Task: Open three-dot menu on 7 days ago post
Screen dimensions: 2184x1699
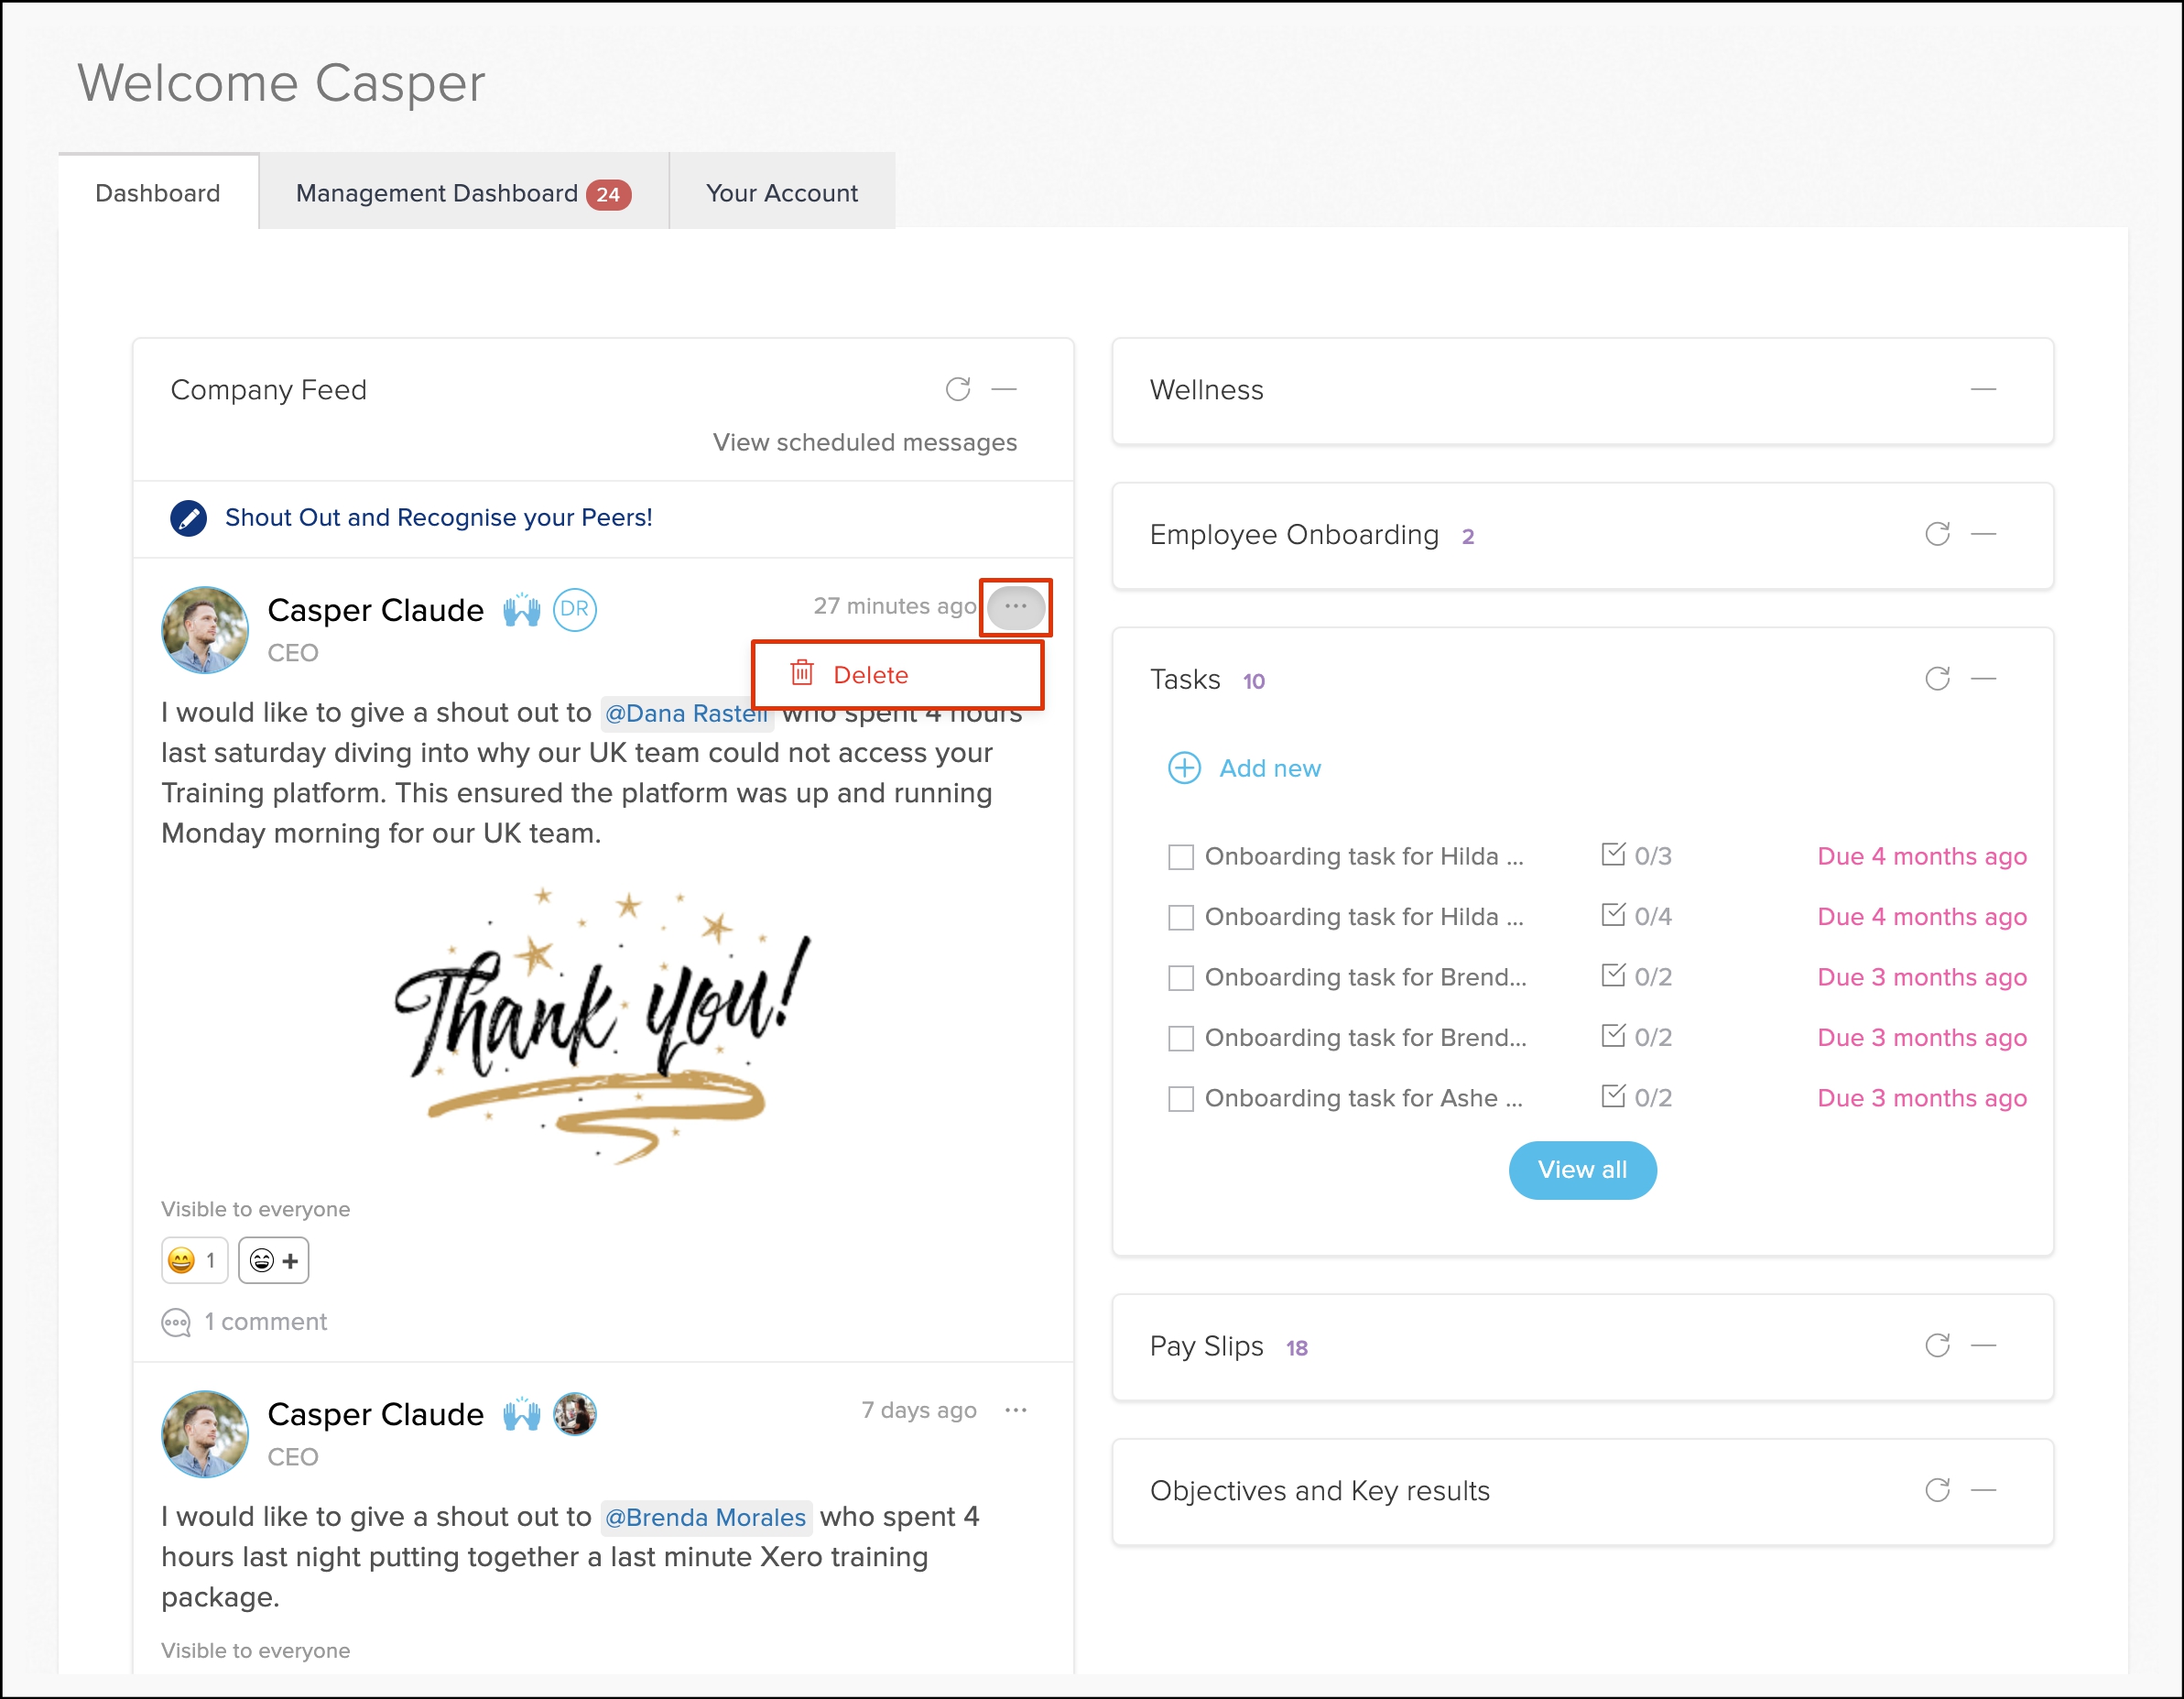Action: 1015,1410
